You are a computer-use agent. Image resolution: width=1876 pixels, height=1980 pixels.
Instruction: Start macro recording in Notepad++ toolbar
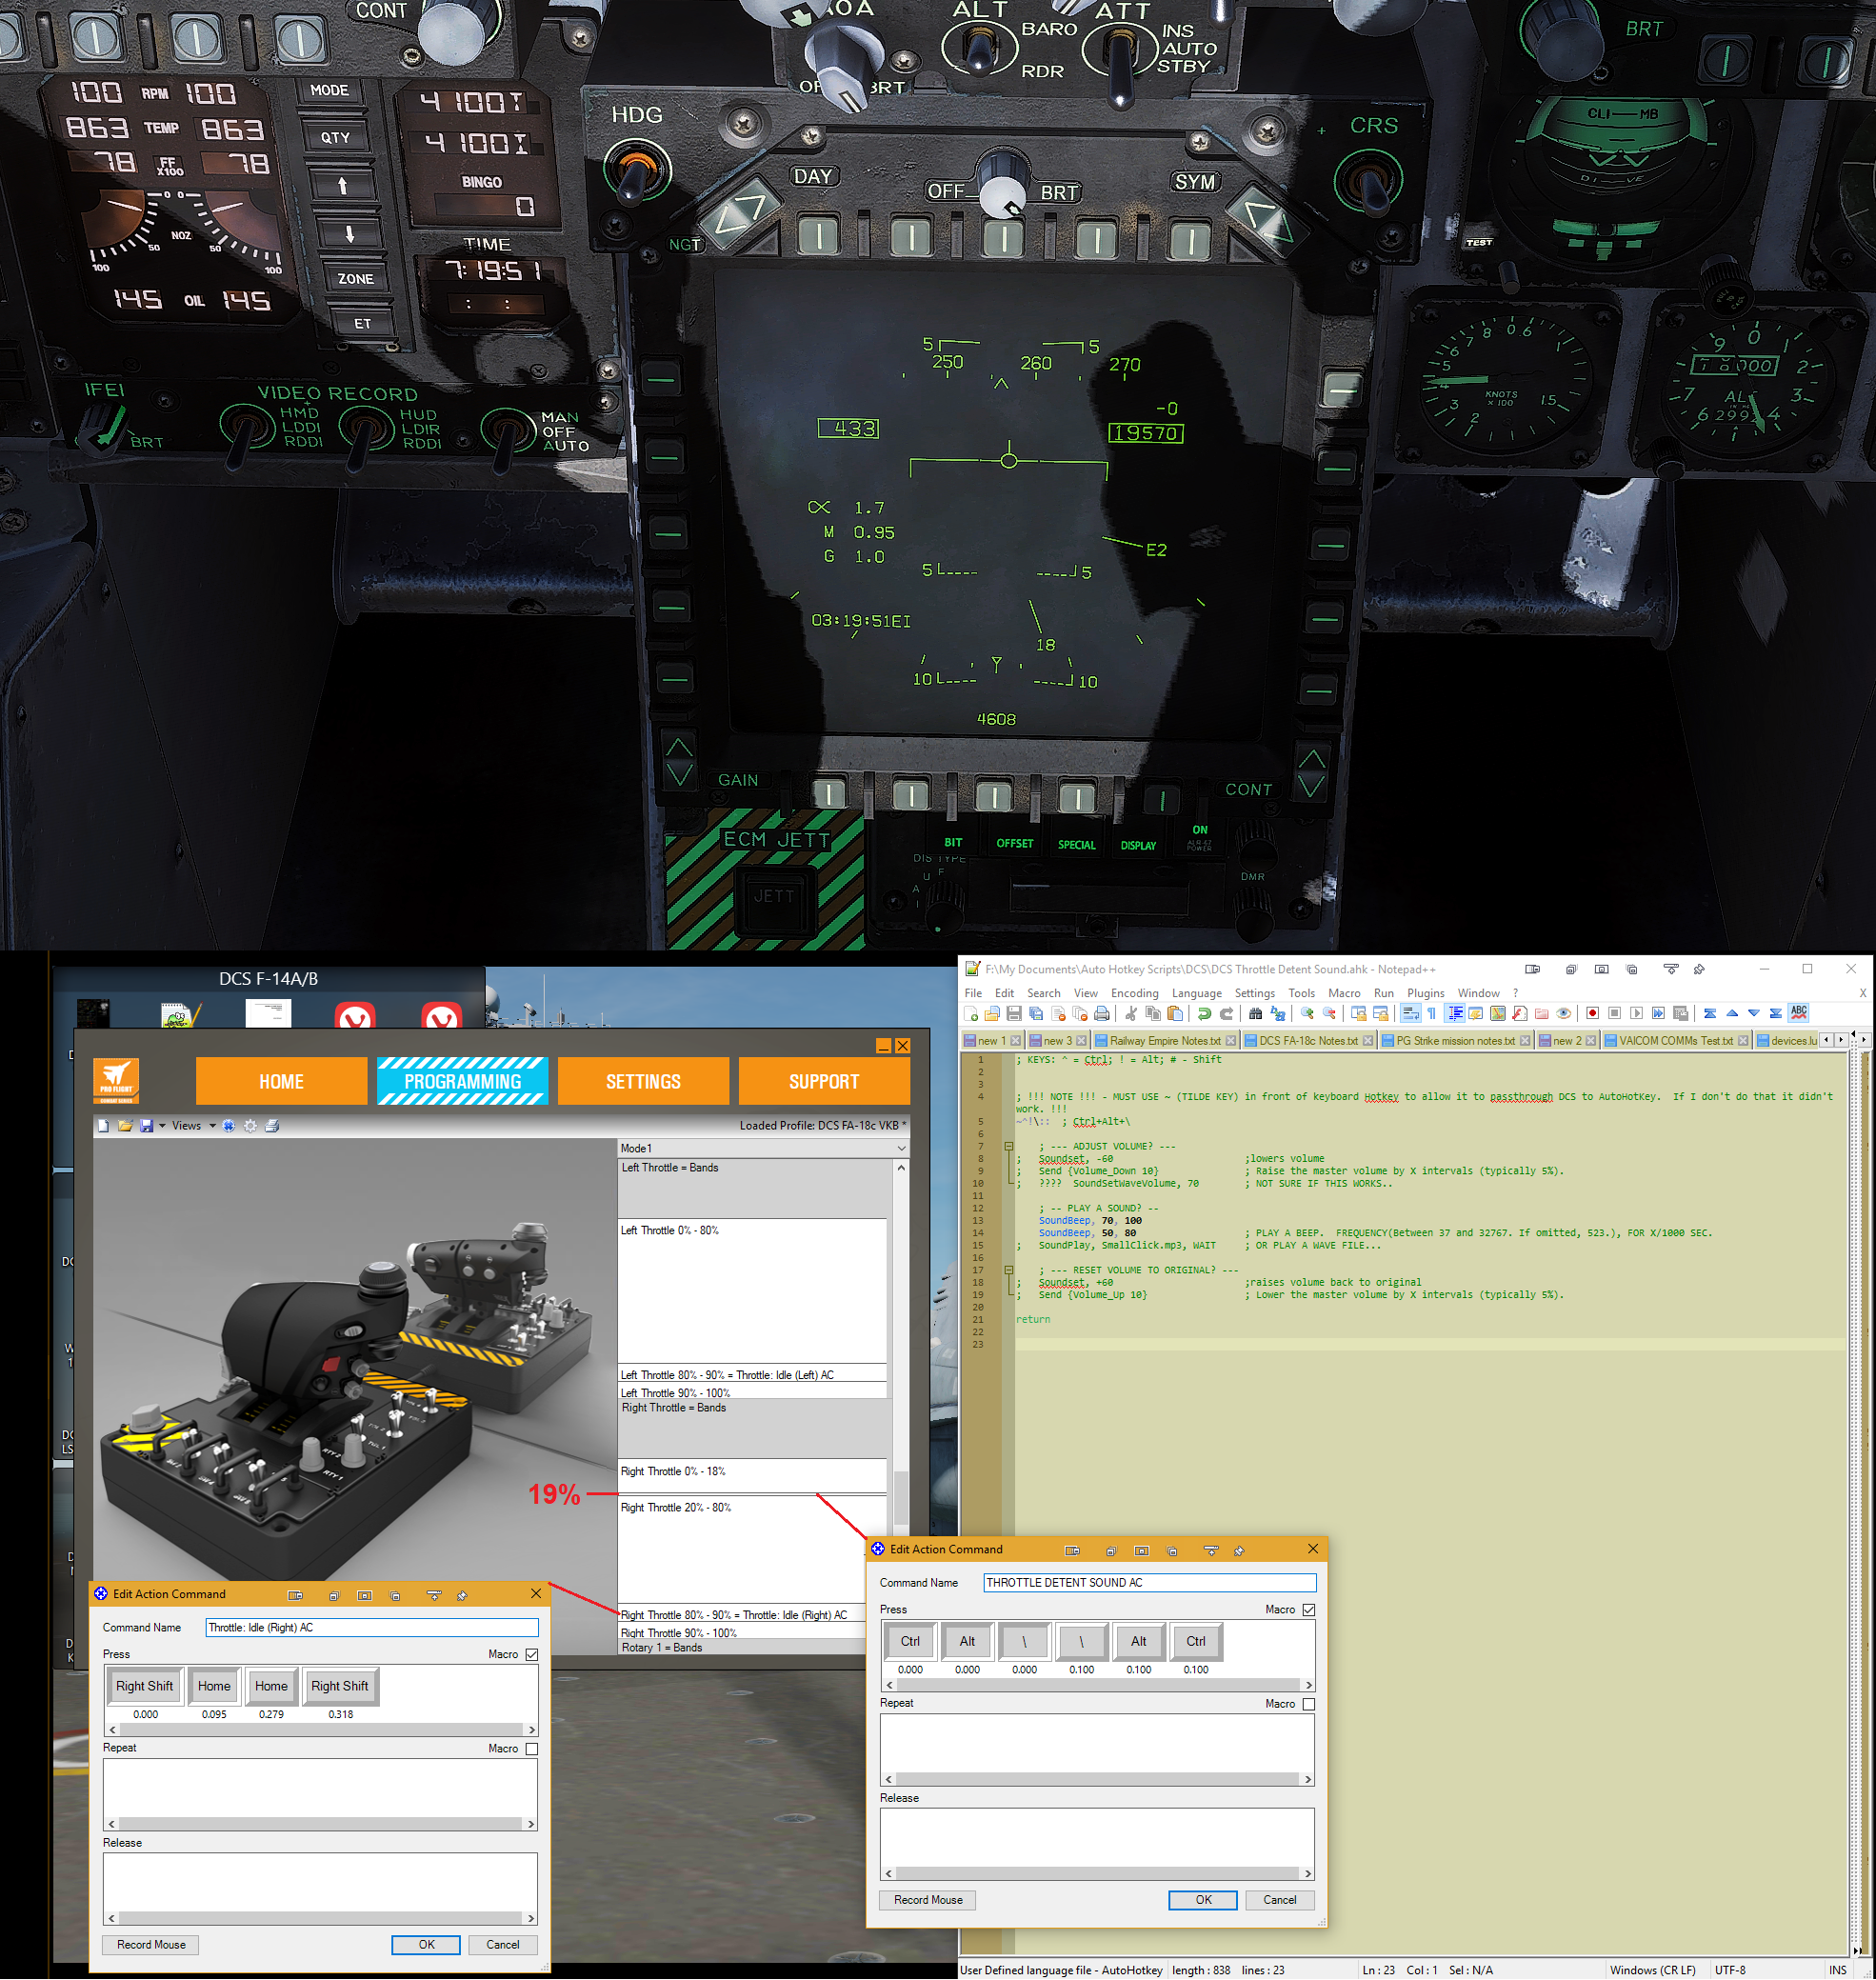coord(1593,1014)
